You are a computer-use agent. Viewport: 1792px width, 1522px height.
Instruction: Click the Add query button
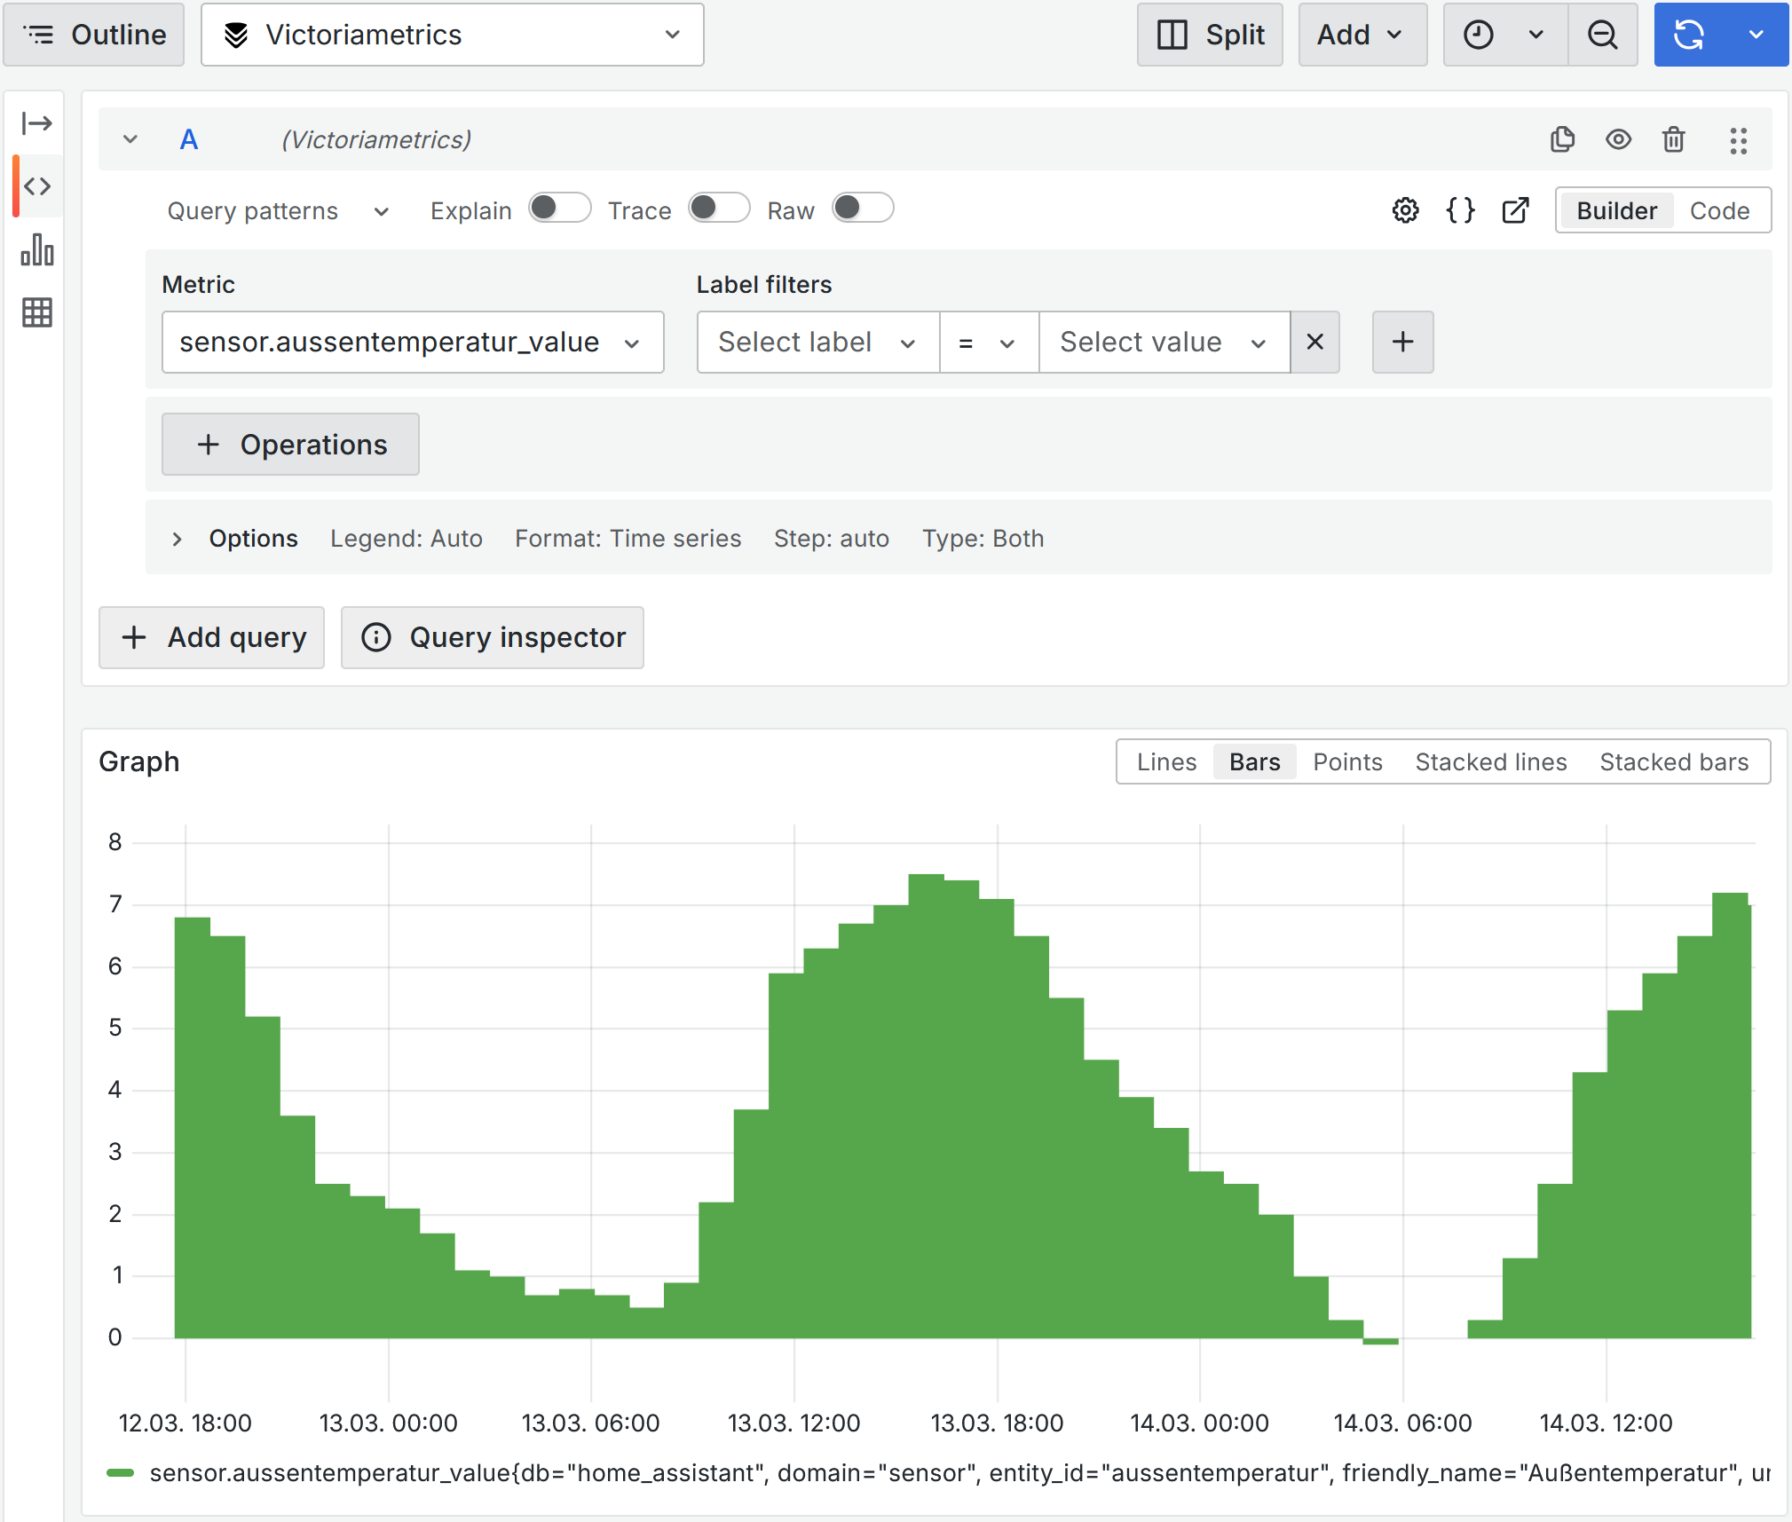pos(211,637)
